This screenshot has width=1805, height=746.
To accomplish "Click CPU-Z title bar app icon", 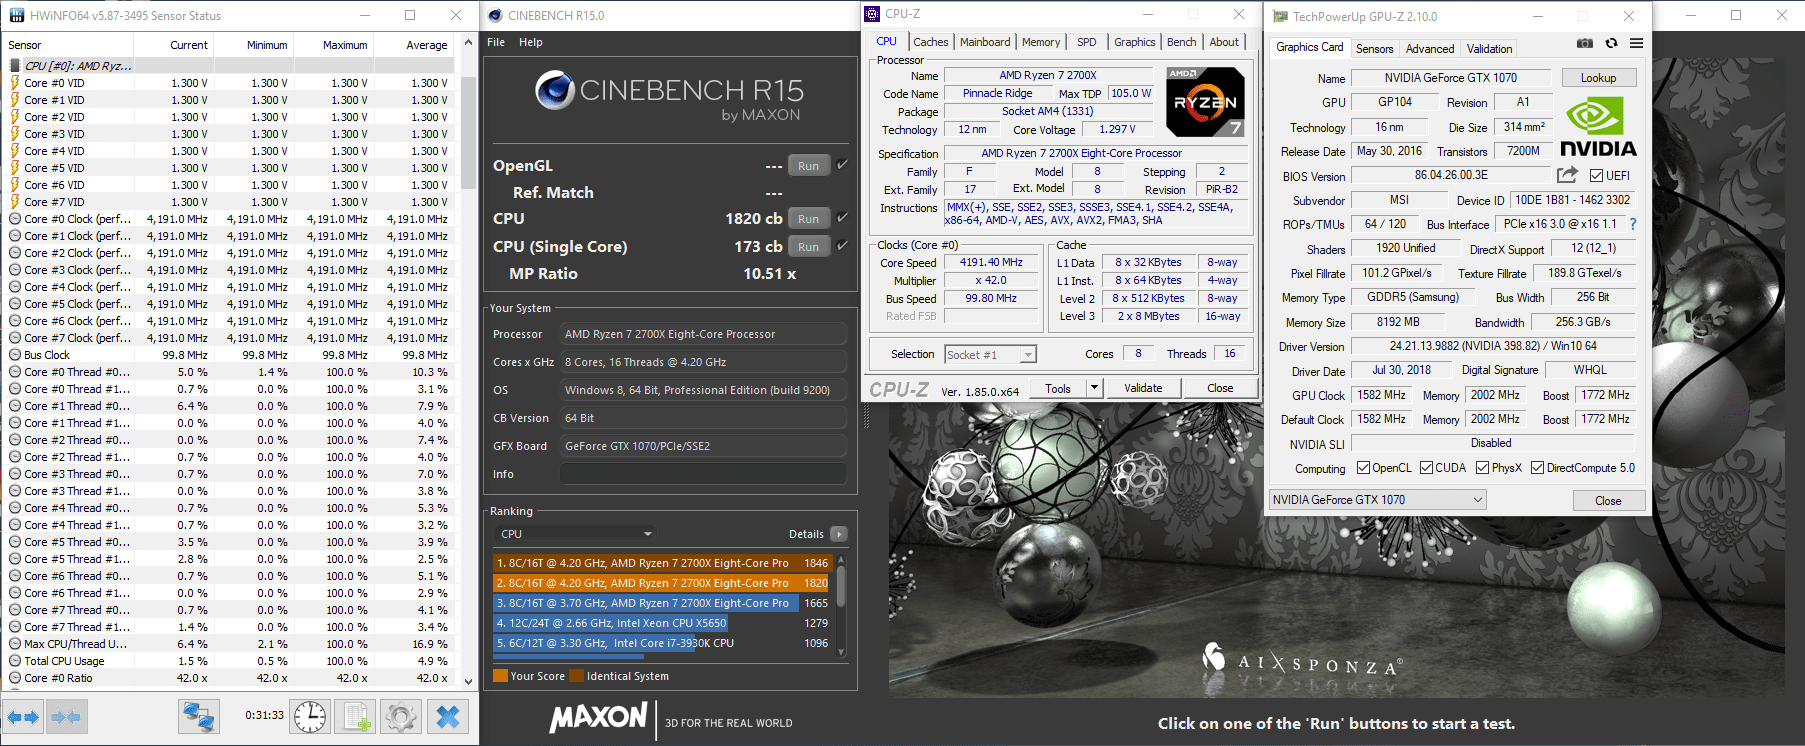I will pyautogui.click(x=872, y=14).
